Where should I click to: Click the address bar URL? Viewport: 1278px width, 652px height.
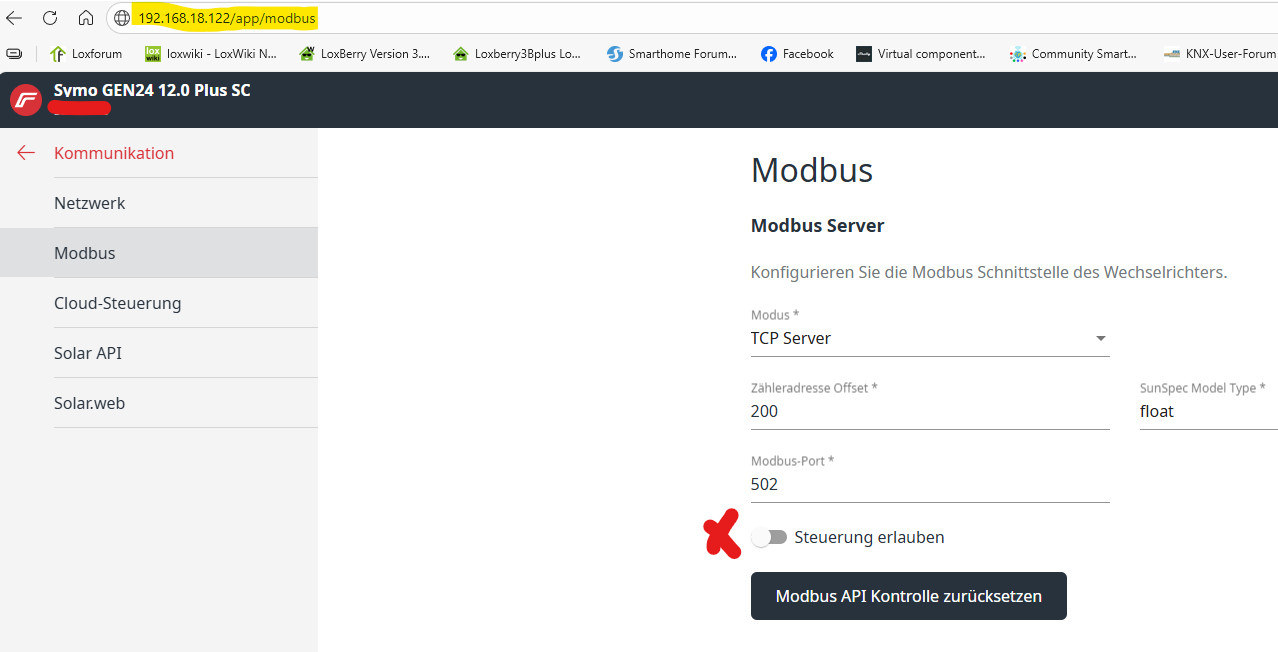tap(227, 18)
